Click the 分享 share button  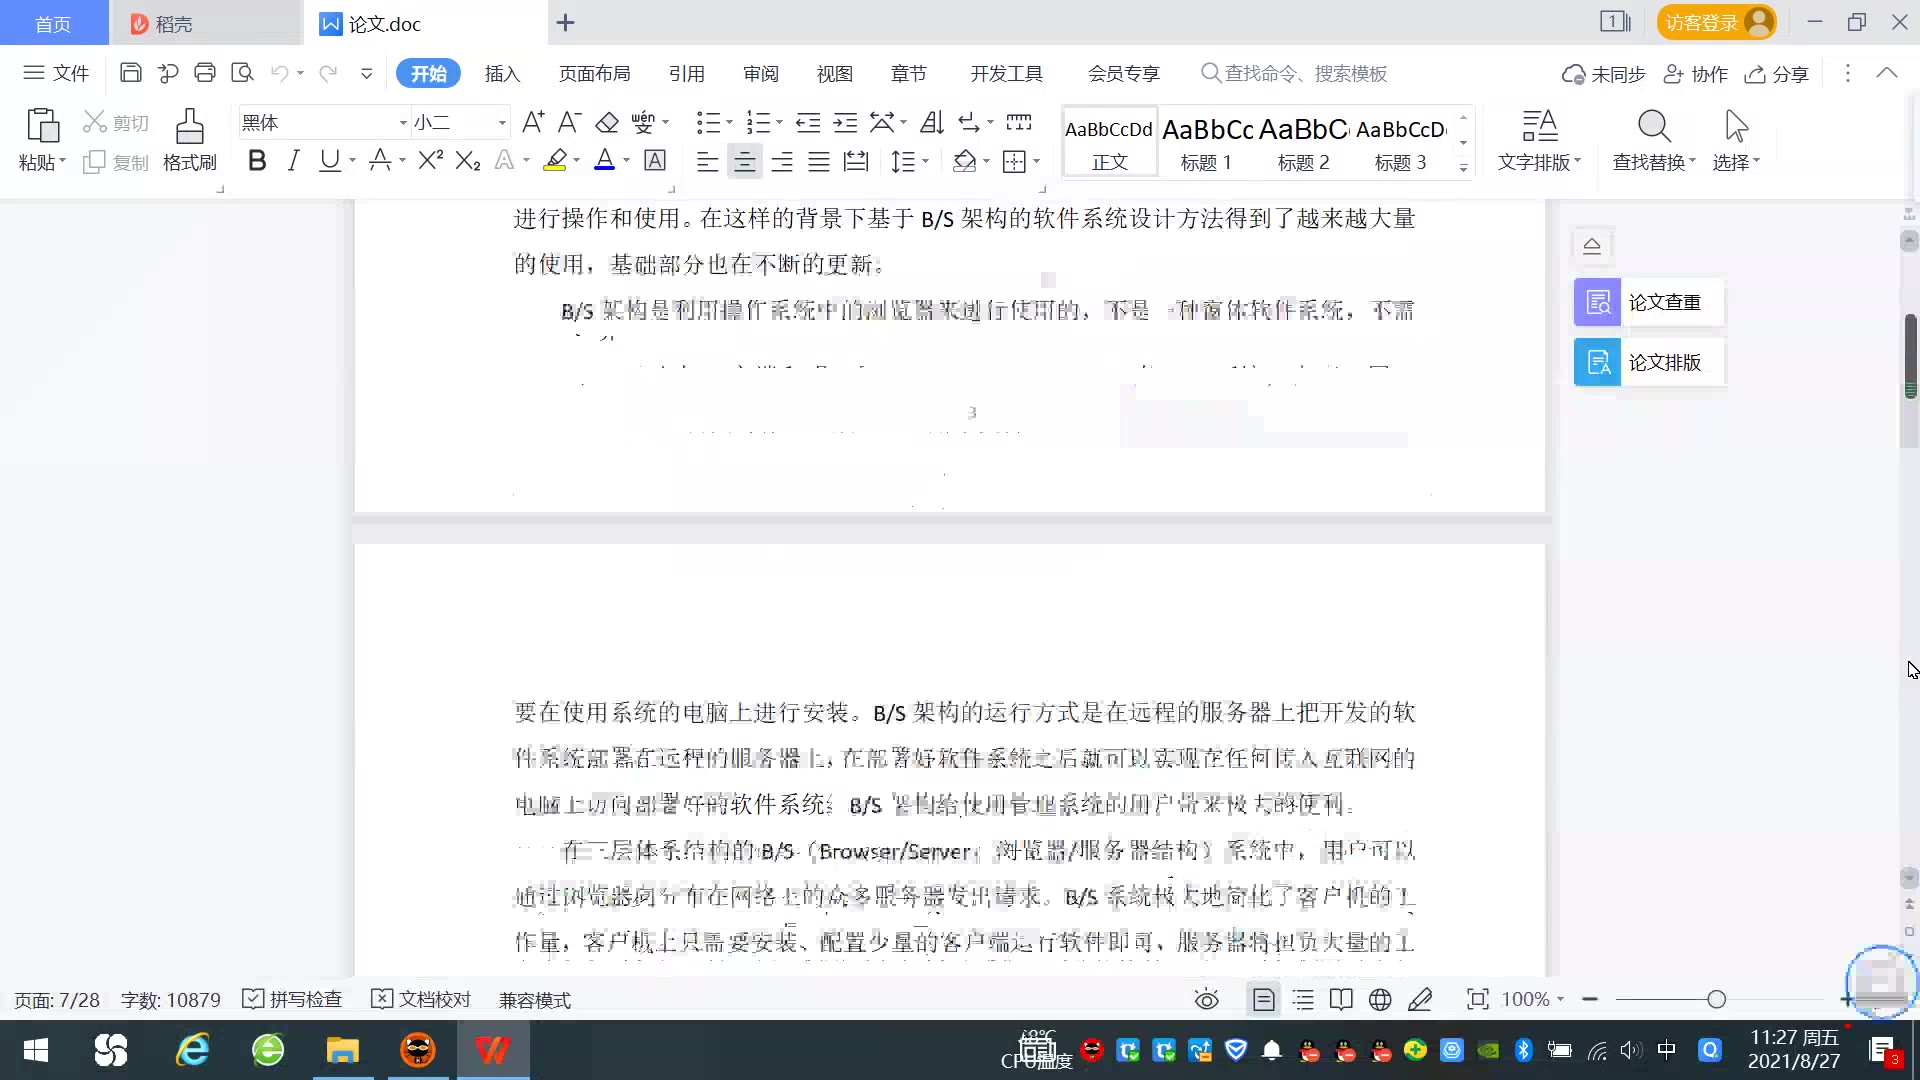coord(1777,74)
